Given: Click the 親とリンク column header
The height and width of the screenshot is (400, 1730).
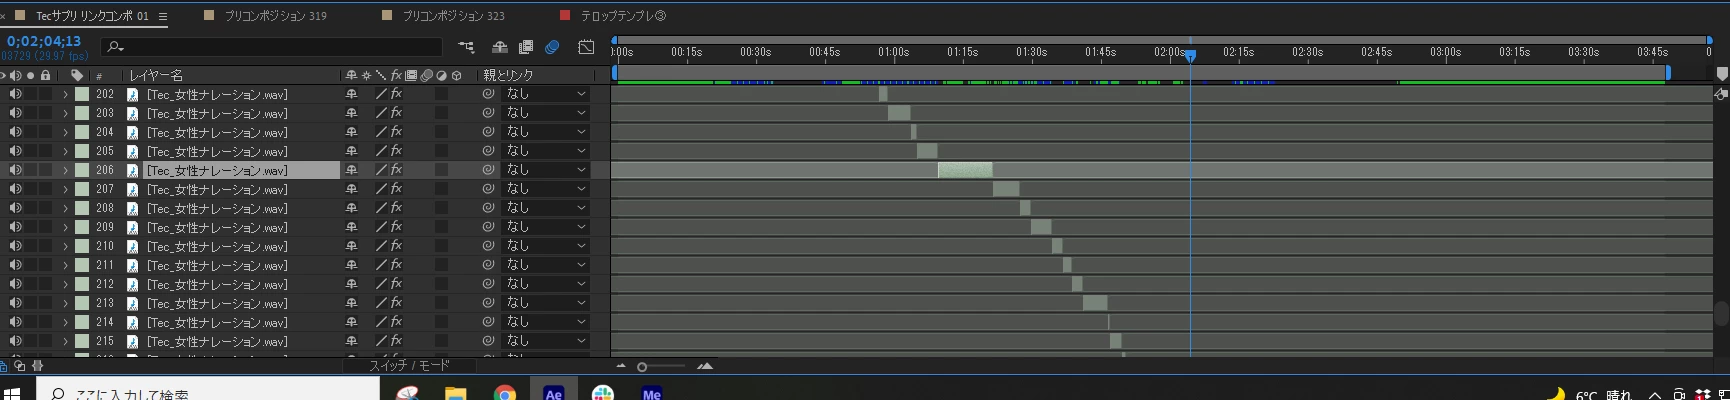Looking at the screenshot, I should click(x=508, y=75).
